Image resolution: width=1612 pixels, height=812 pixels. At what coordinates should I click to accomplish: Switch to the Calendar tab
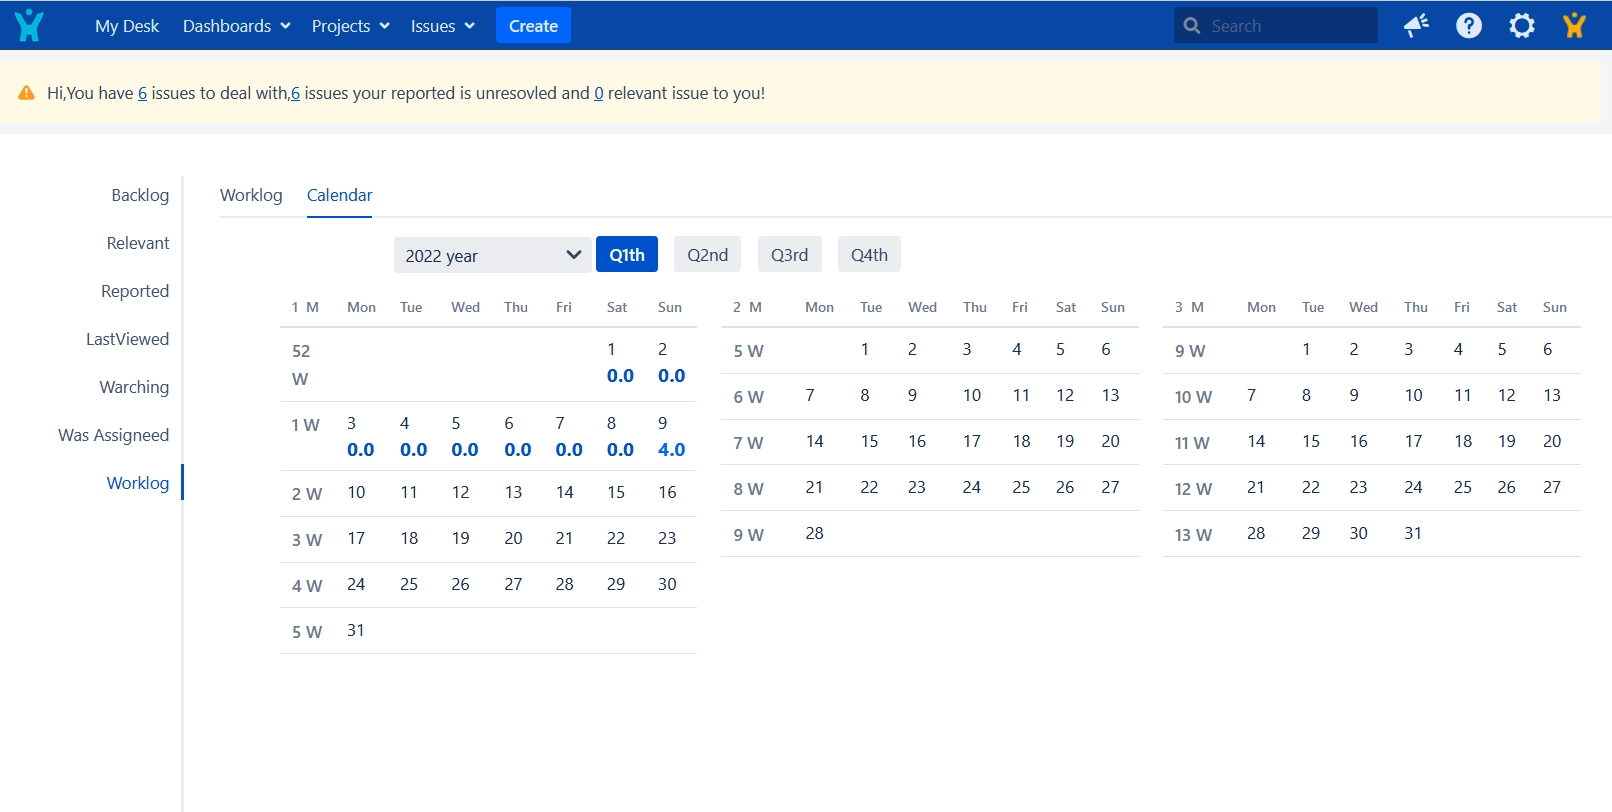(x=339, y=195)
